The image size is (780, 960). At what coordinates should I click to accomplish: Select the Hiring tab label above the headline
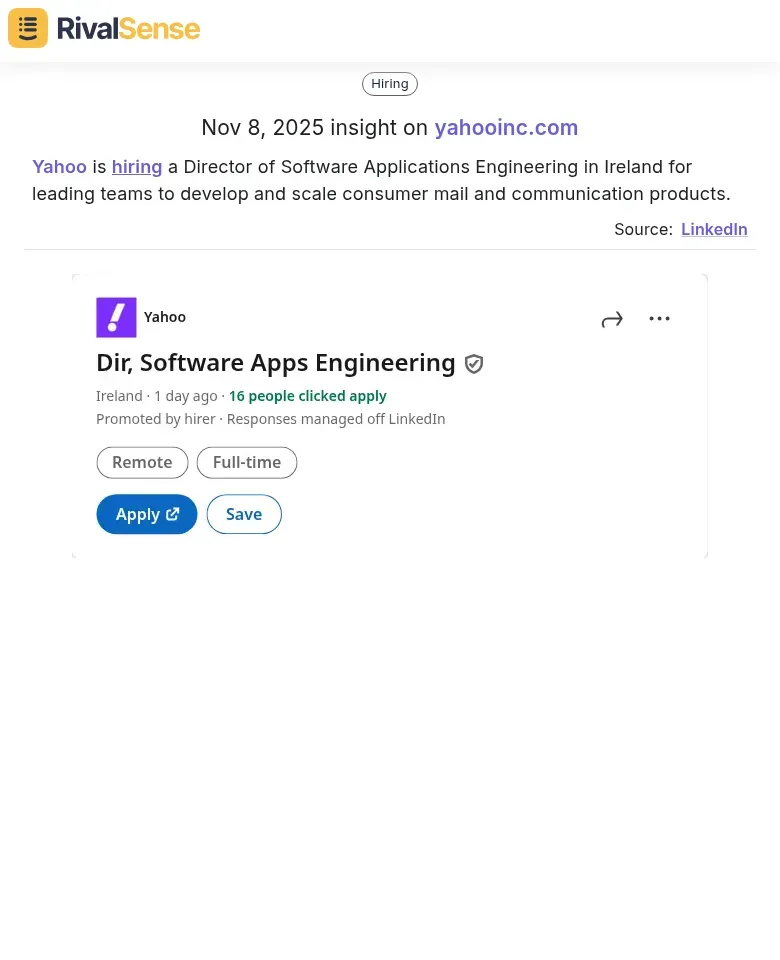pyautogui.click(x=389, y=83)
